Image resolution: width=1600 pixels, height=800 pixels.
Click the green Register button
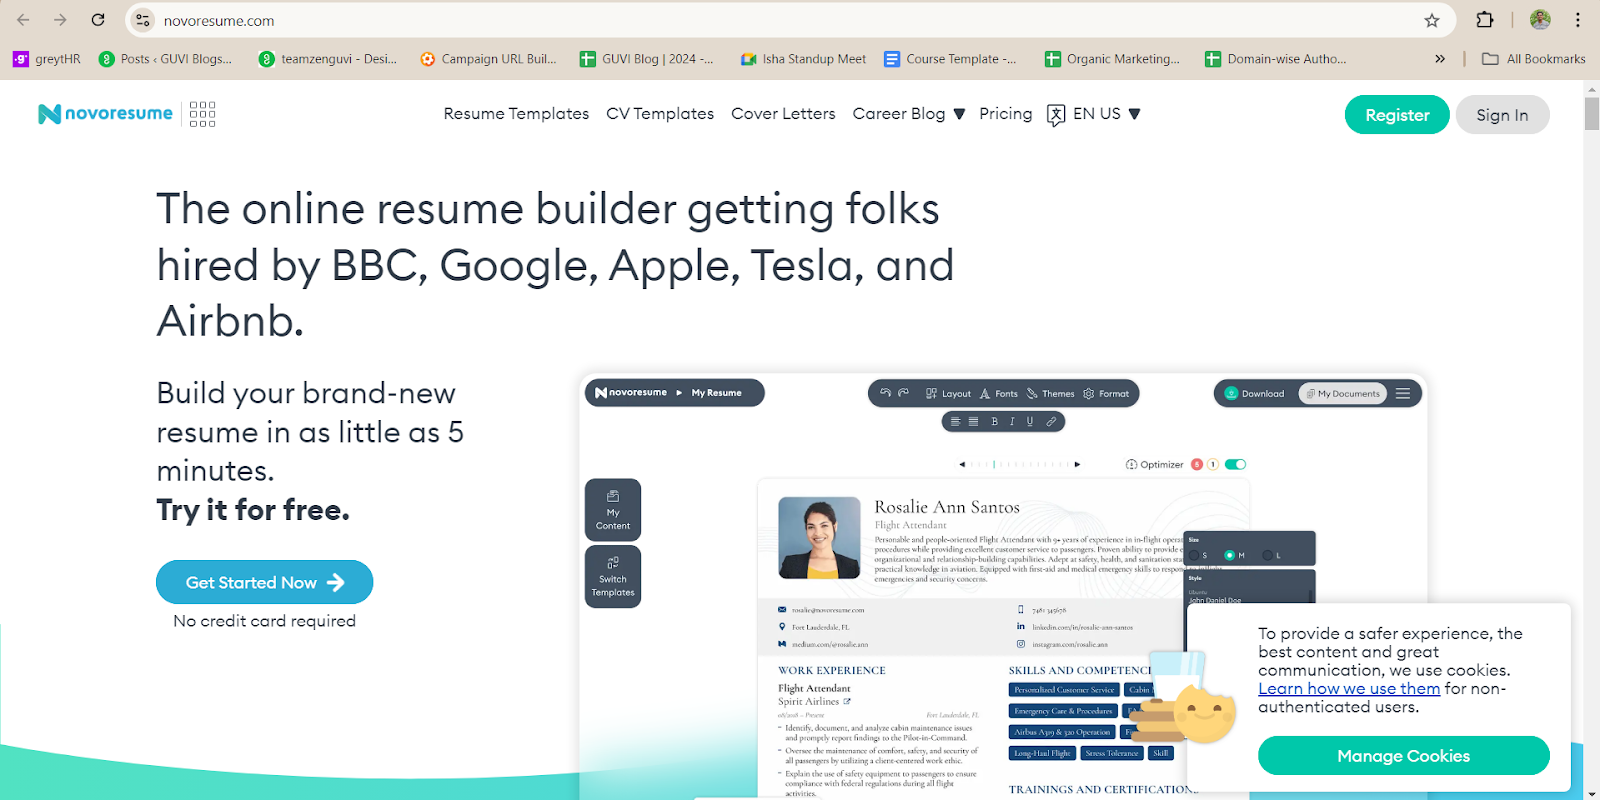point(1397,115)
